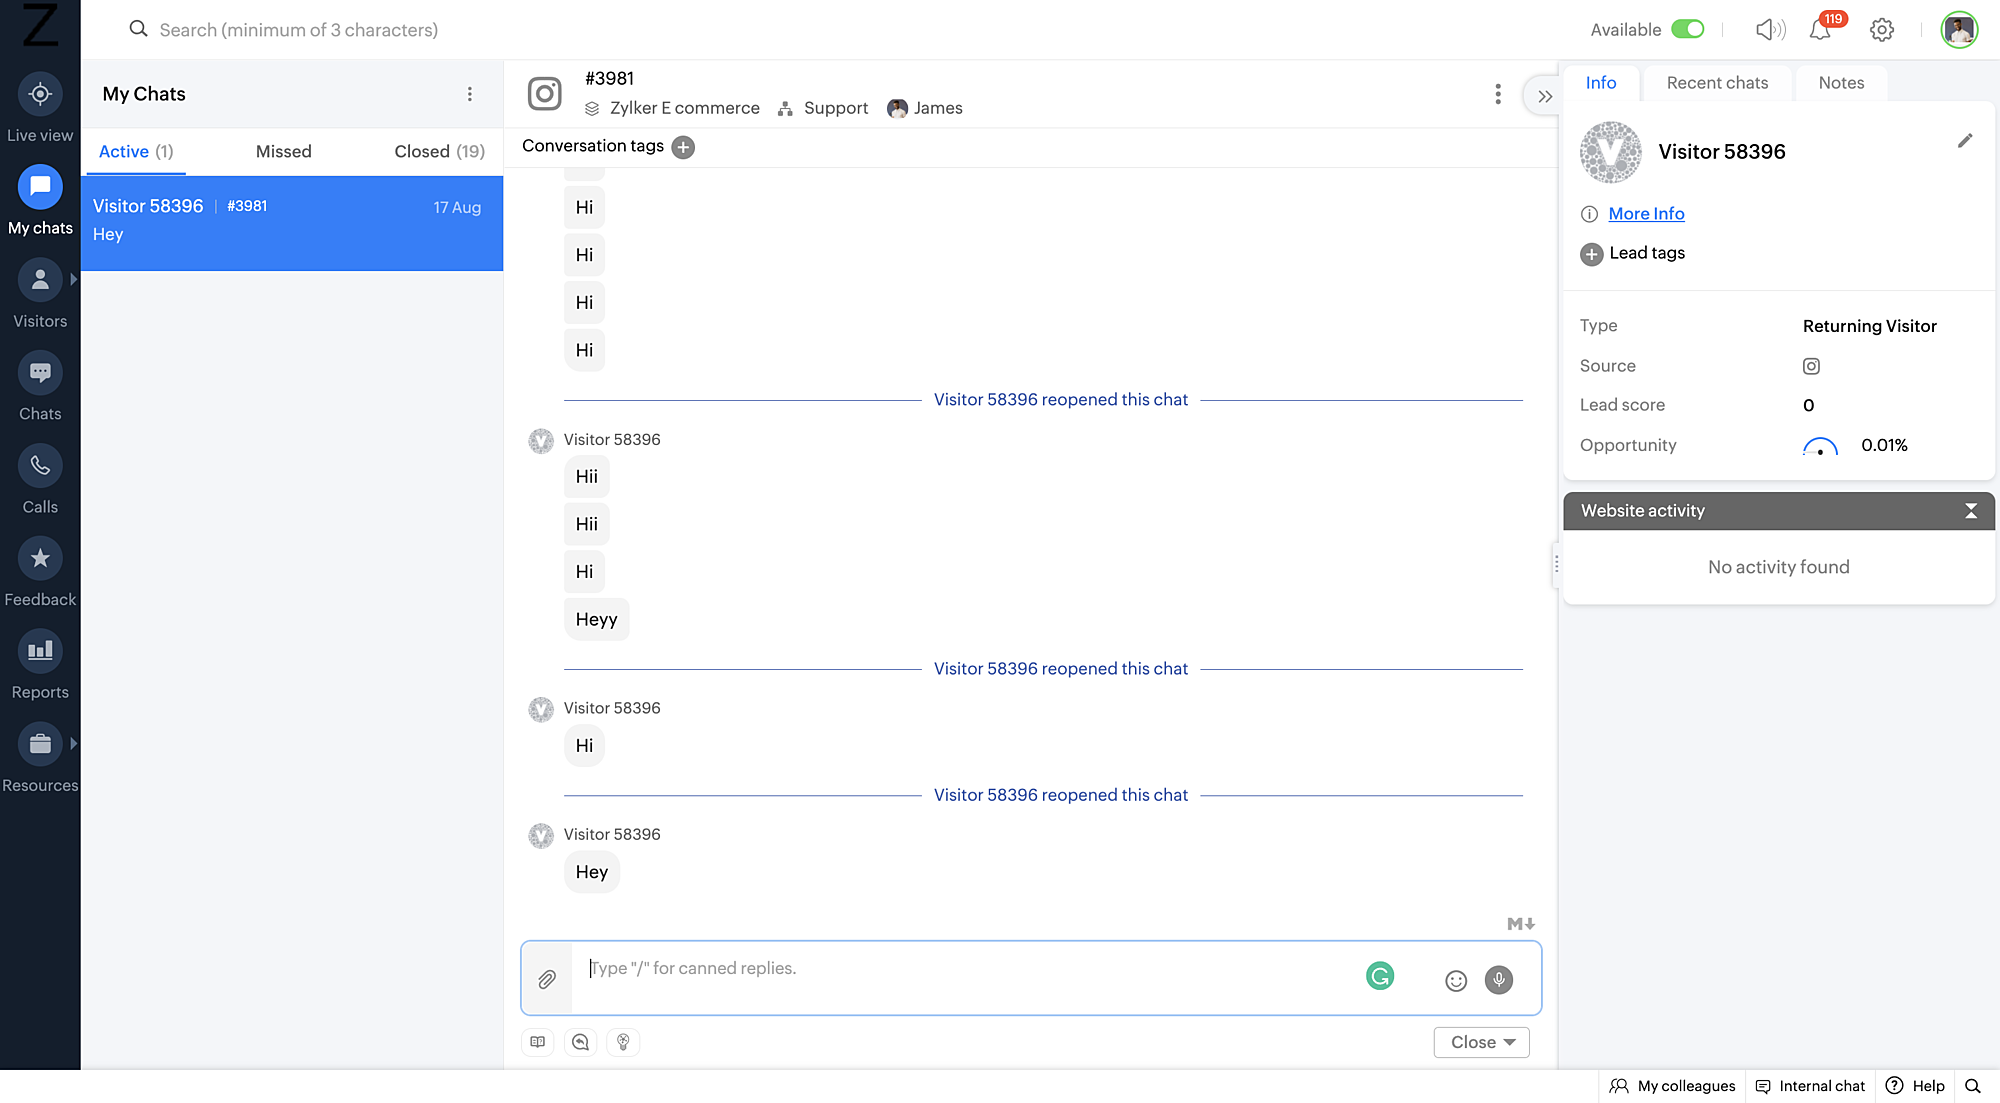
Task: Open the Calls section in sidebar
Action: (x=40, y=467)
